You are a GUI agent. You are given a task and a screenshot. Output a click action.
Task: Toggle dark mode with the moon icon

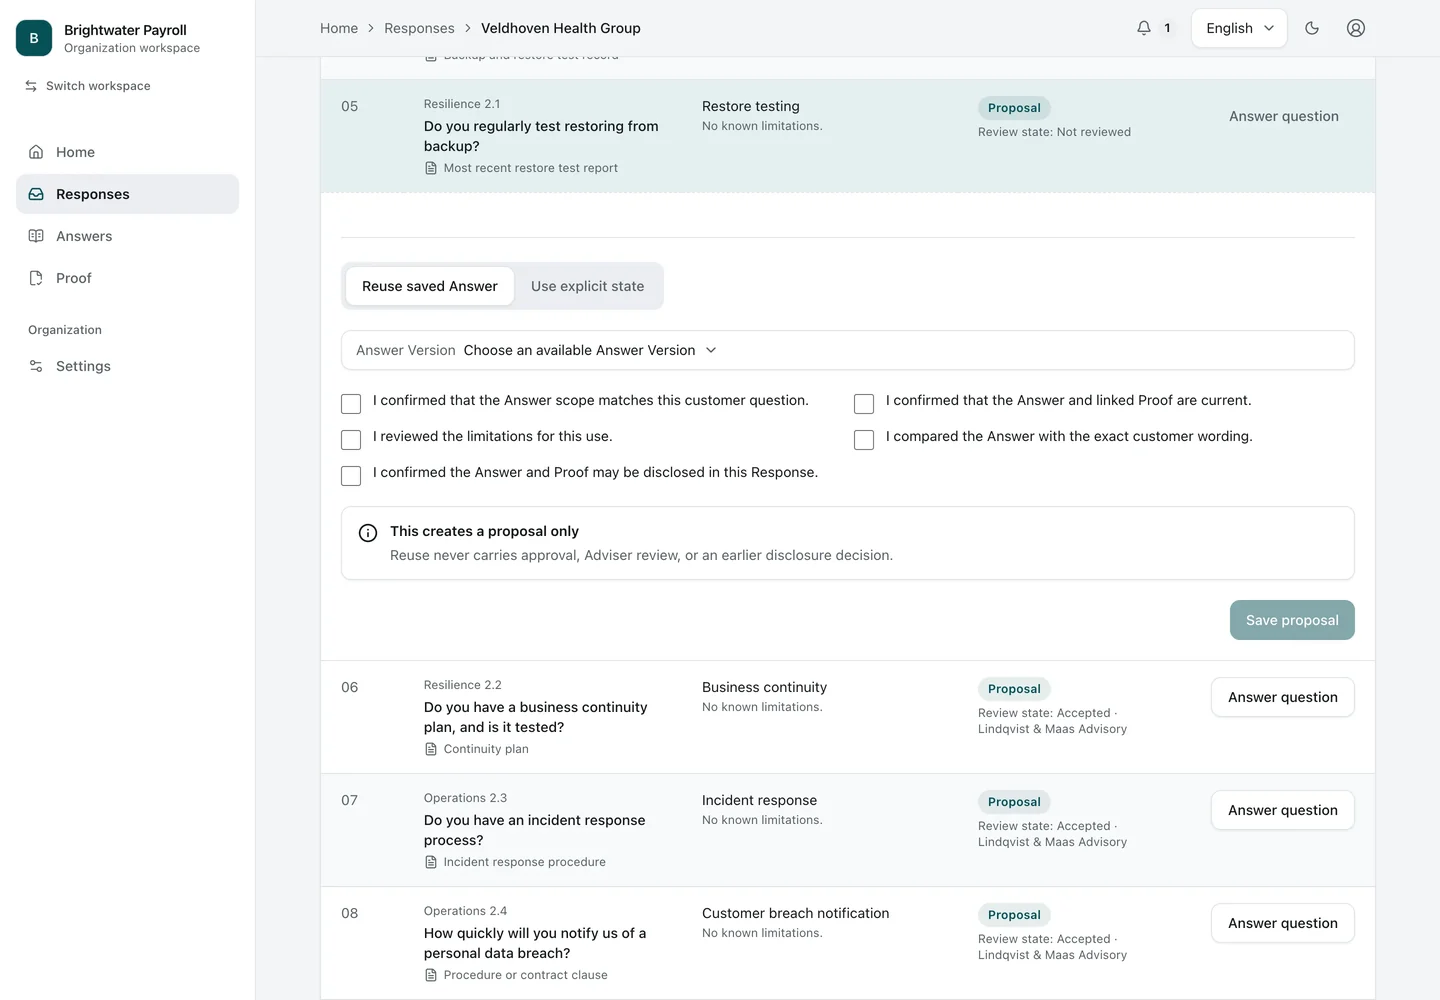point(1312,28)
